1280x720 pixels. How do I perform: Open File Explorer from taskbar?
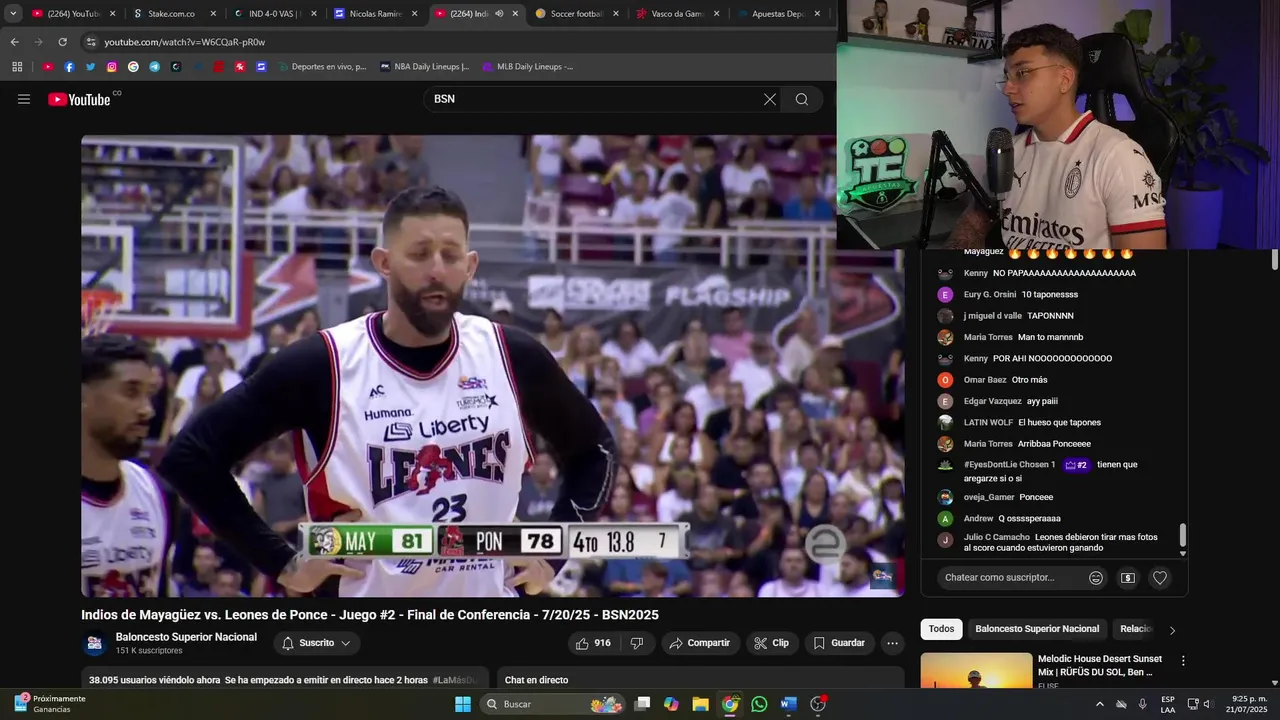click(700, 704)
